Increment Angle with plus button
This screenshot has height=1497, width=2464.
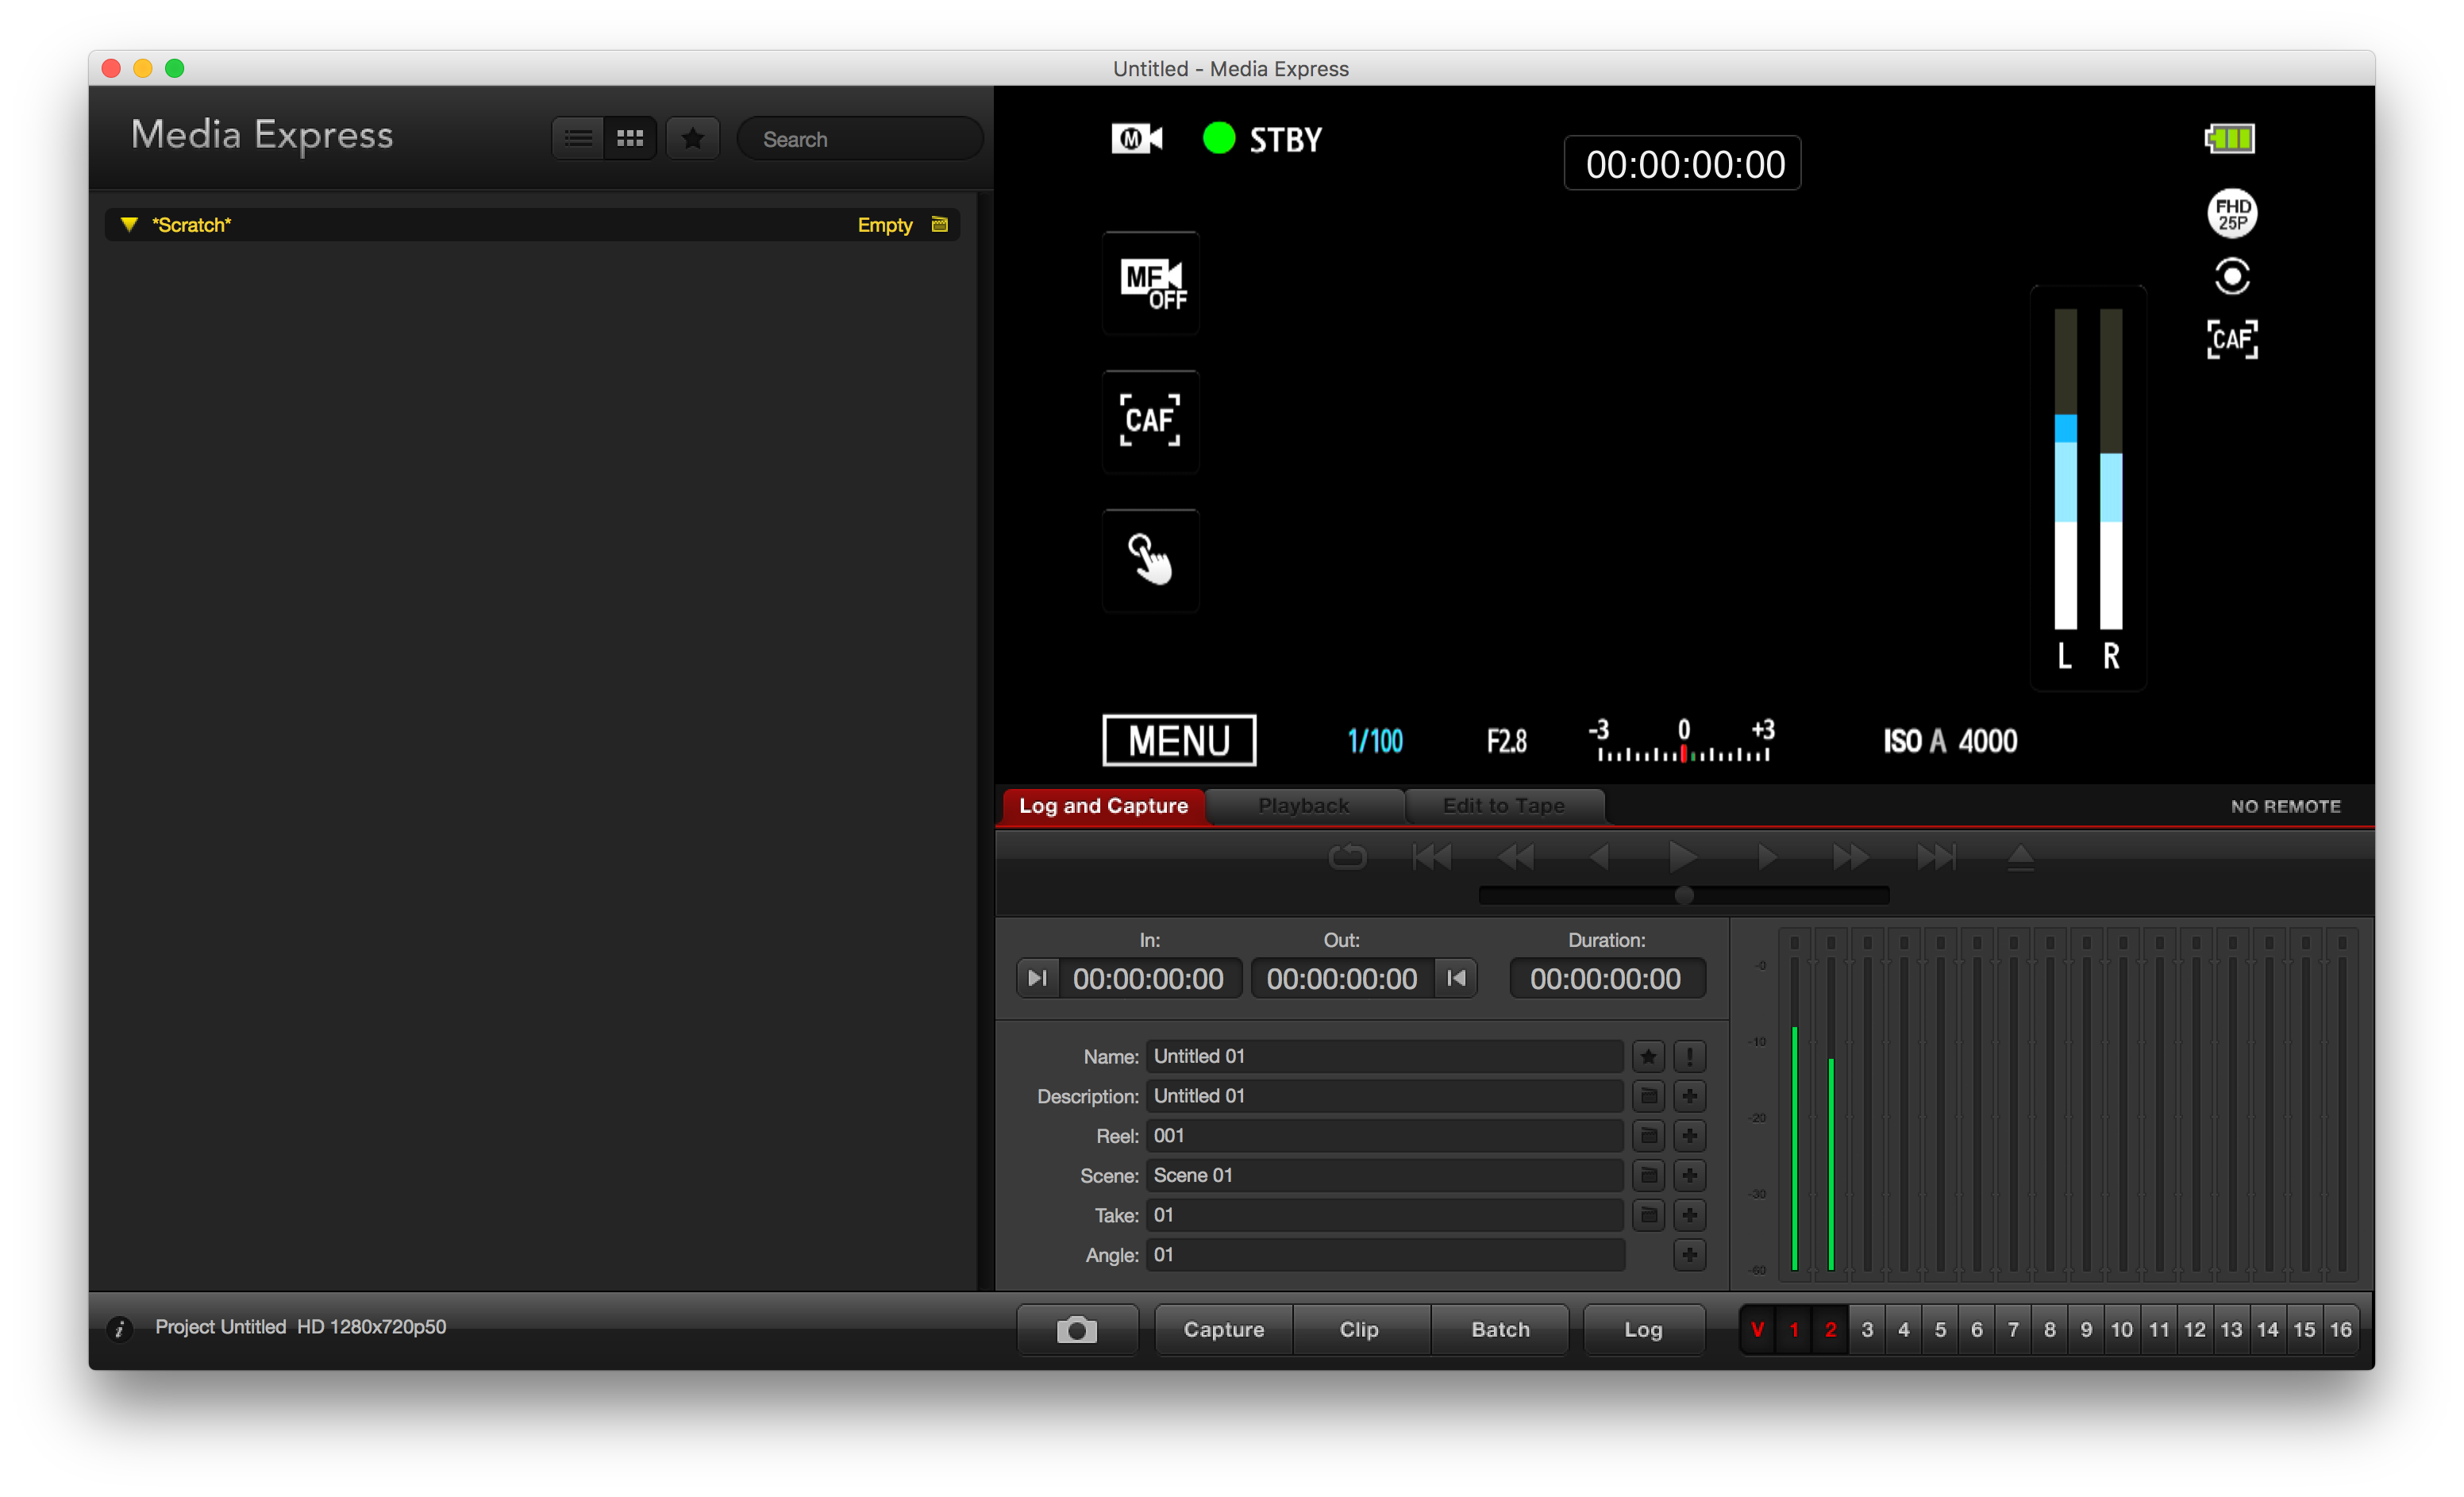pyautogui.click(x=1689, y=1254)
